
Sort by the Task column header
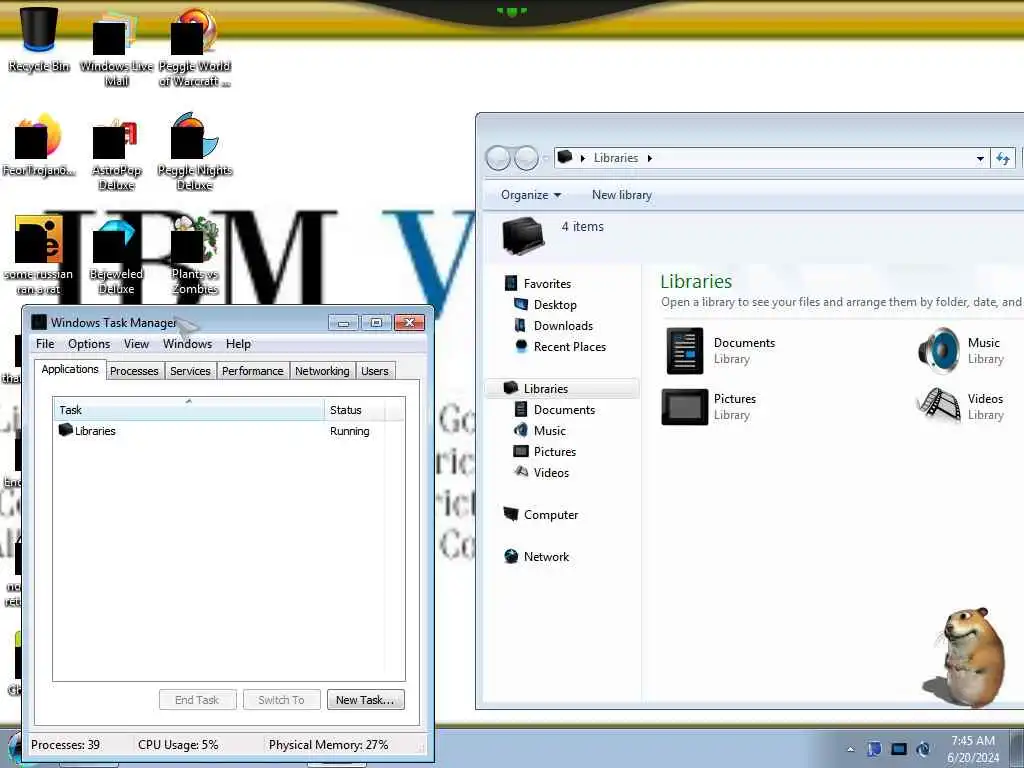(189, 409)
